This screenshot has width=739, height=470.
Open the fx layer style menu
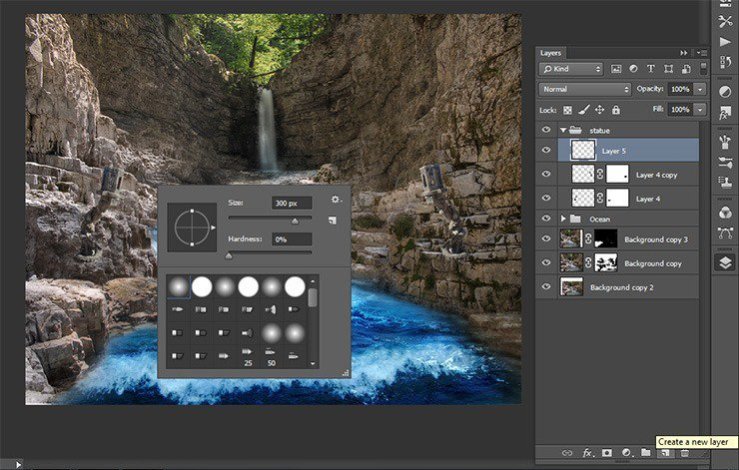pos(588,453)
